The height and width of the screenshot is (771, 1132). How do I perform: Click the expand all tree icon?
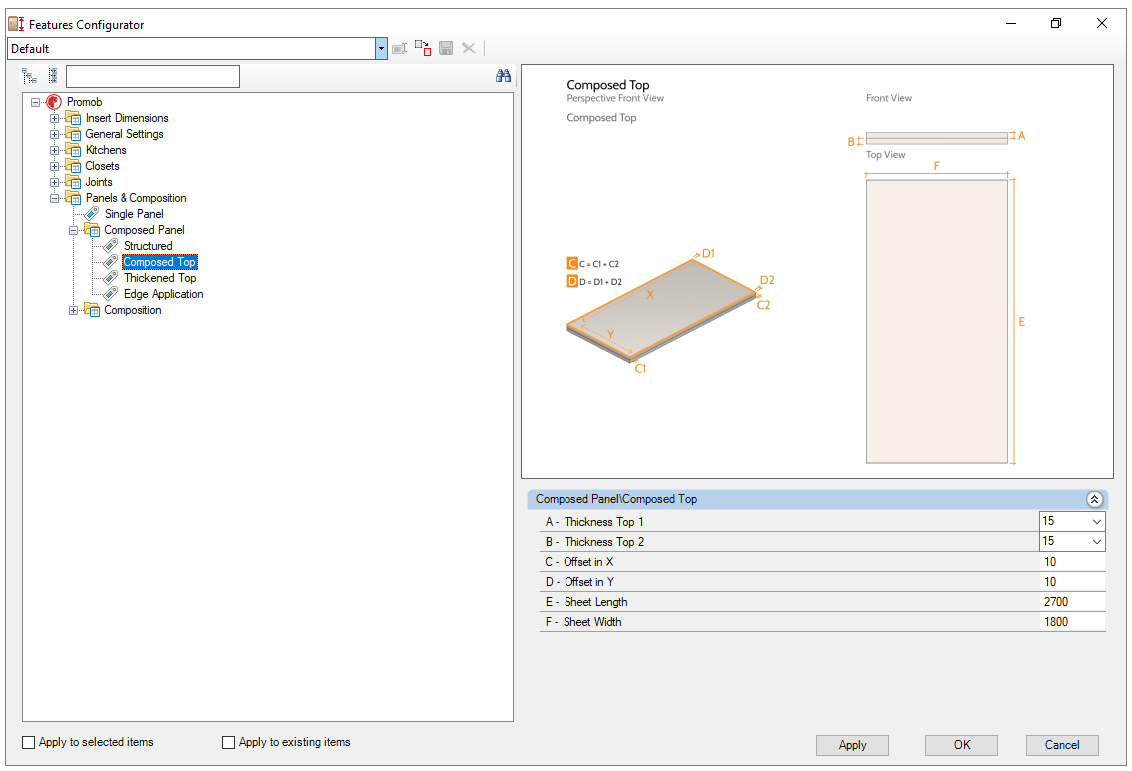(x=30, y=76)
